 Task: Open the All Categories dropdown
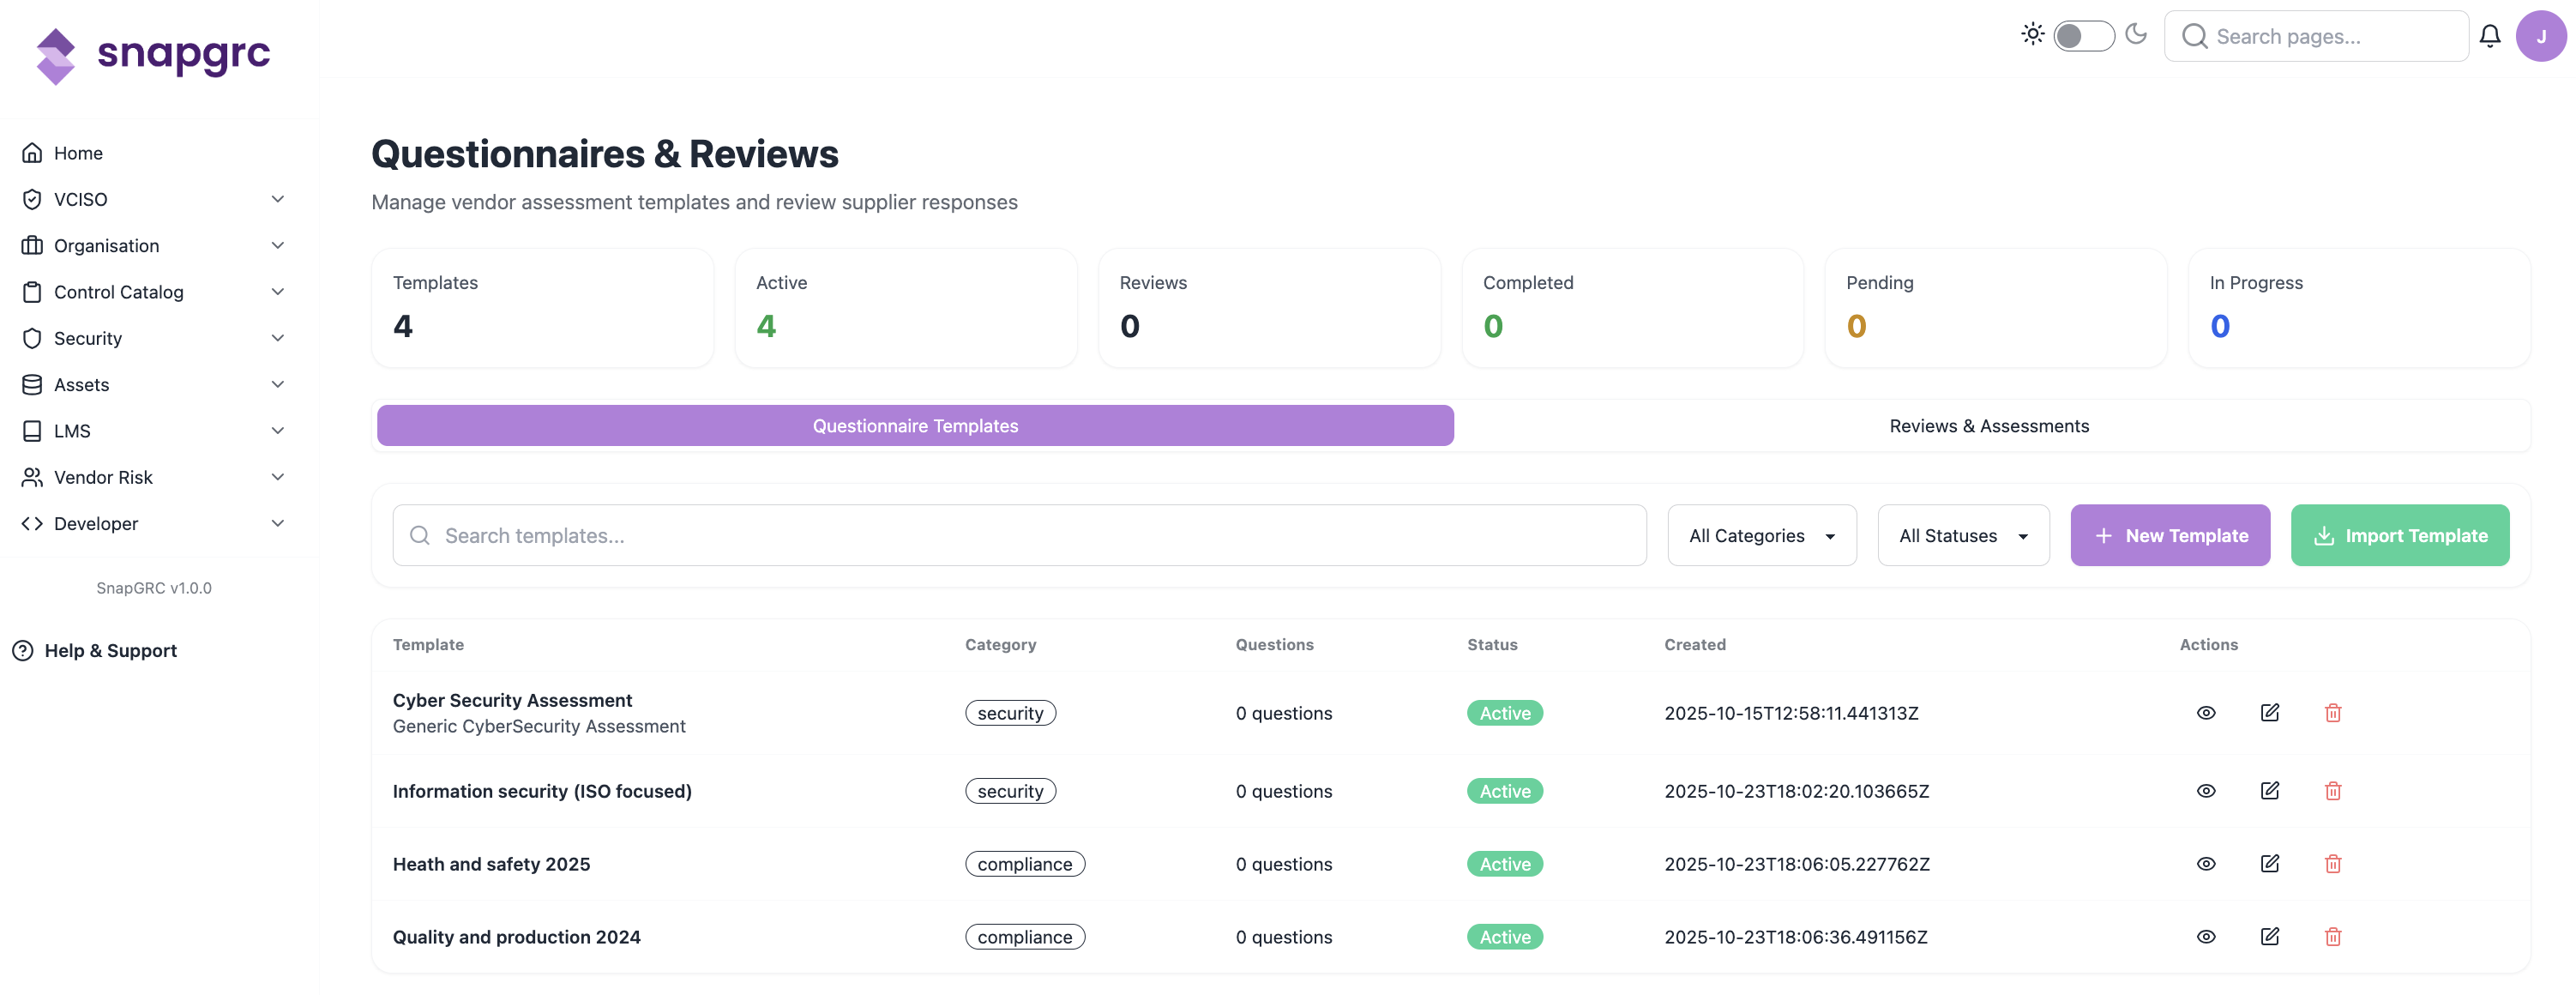pos(1761,535)
